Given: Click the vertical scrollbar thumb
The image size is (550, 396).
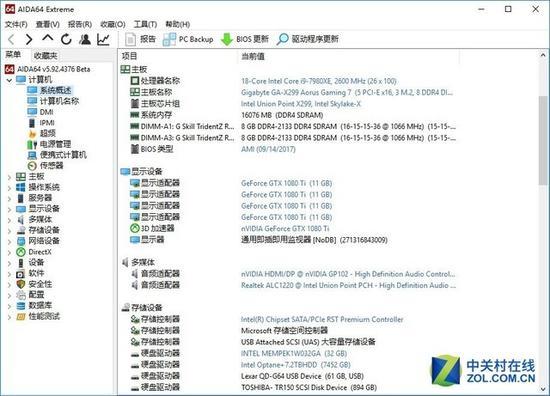Looking at the screenshot, I should tap(543, 140).
